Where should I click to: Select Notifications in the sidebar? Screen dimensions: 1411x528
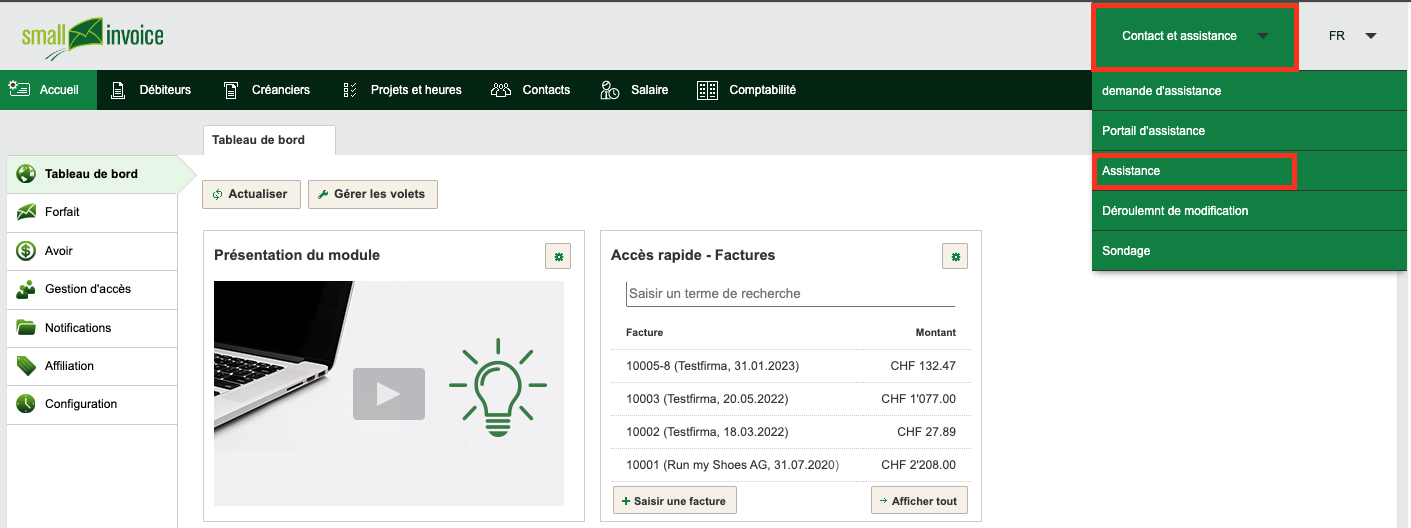click(x=92, y=328)
